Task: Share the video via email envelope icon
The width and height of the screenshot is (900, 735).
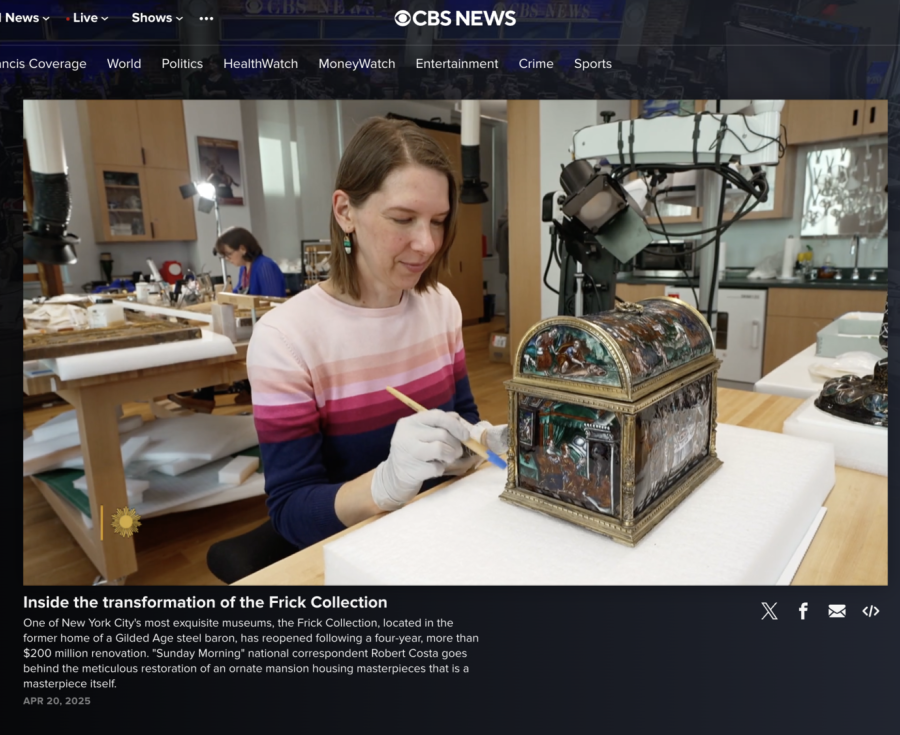Action: [x=837, y=611]
